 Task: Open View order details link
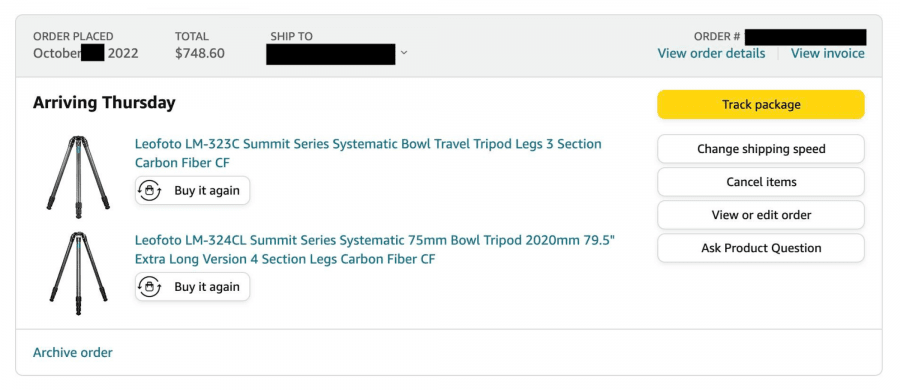711,53
